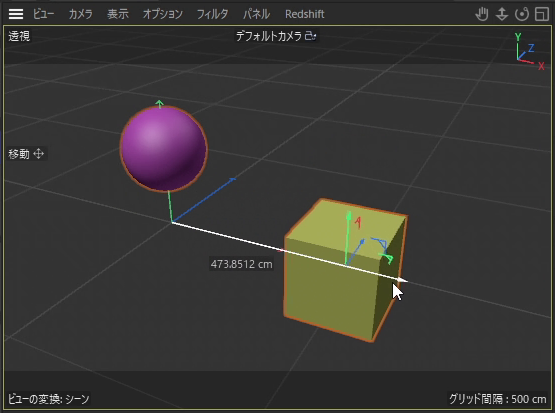Open the オプション menu

click(162, 14)
